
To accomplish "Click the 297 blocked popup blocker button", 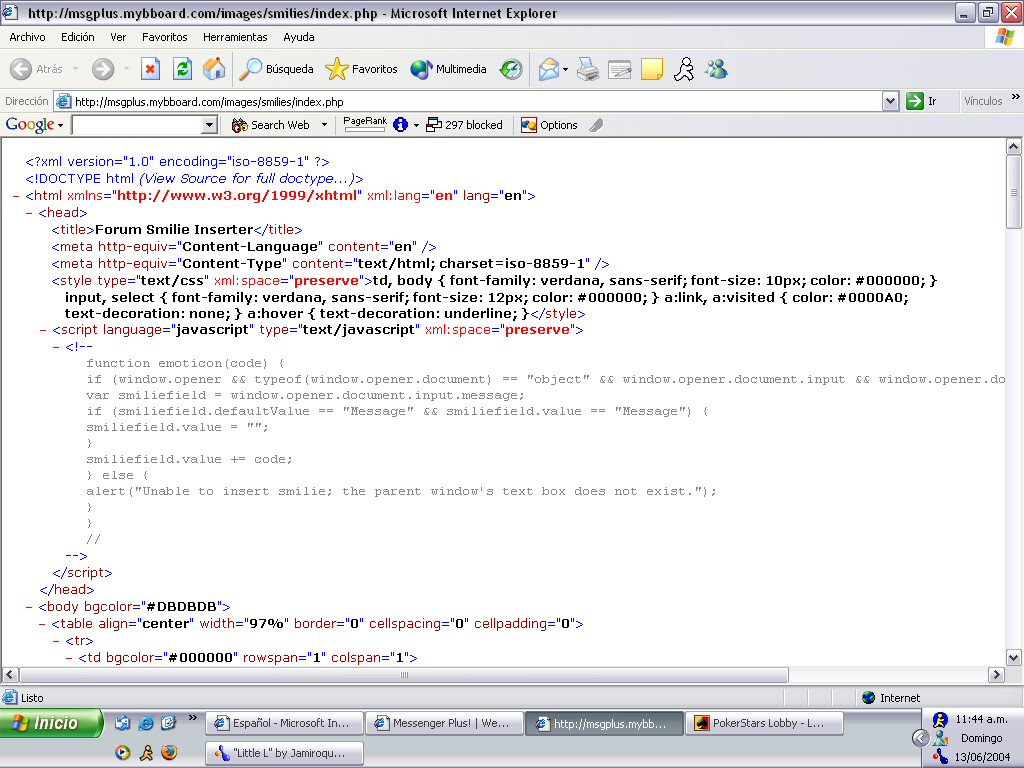I will point(464,125).
